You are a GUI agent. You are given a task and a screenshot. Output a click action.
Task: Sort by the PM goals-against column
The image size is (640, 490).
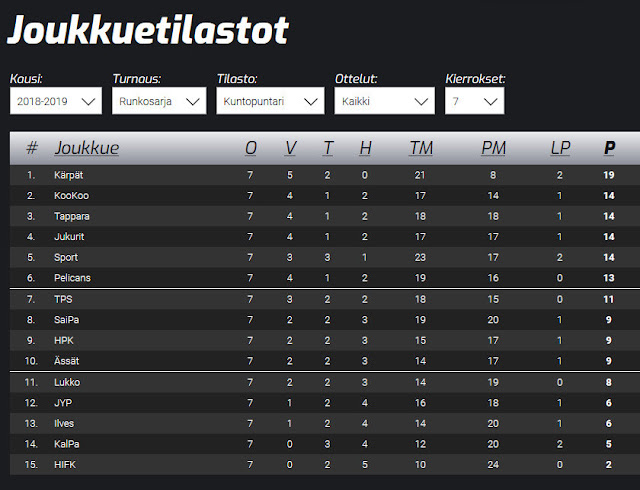tap(493, 148)
